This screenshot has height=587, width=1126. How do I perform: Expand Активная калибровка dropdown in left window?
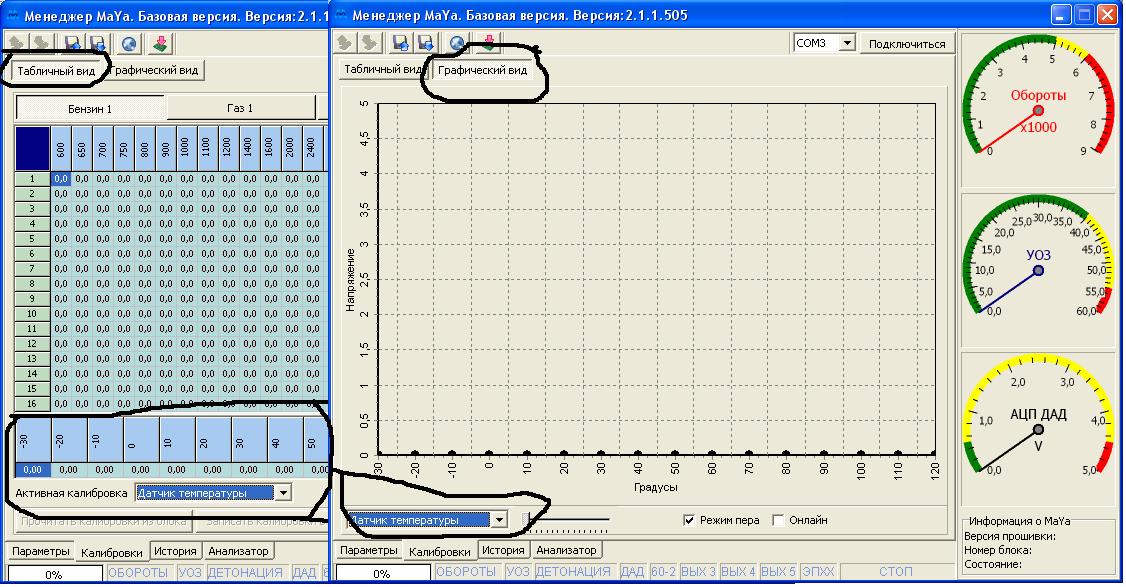284,492
